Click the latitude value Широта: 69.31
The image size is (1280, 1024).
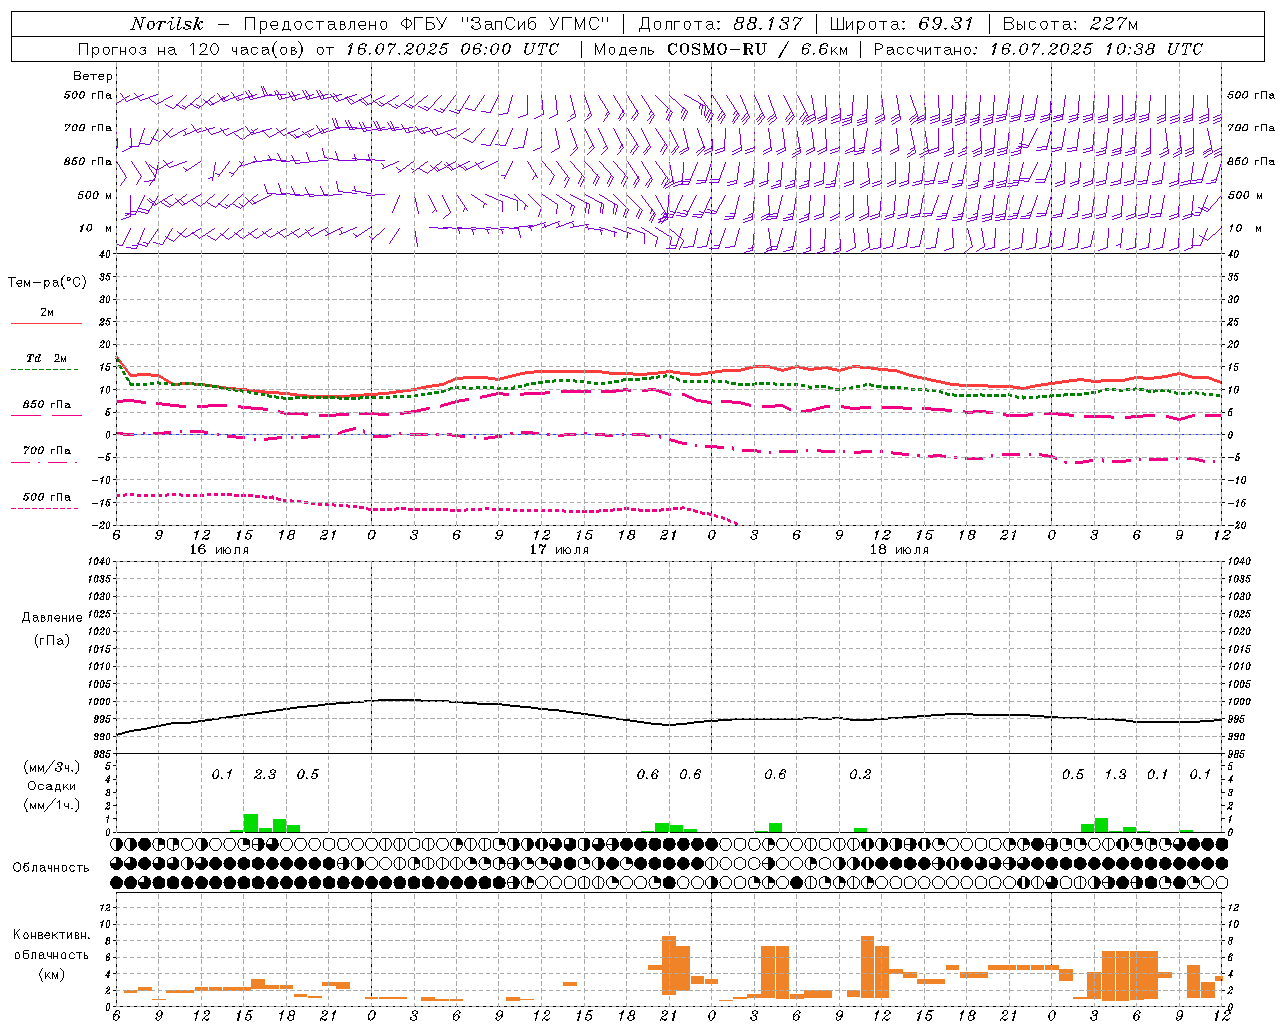901,24
